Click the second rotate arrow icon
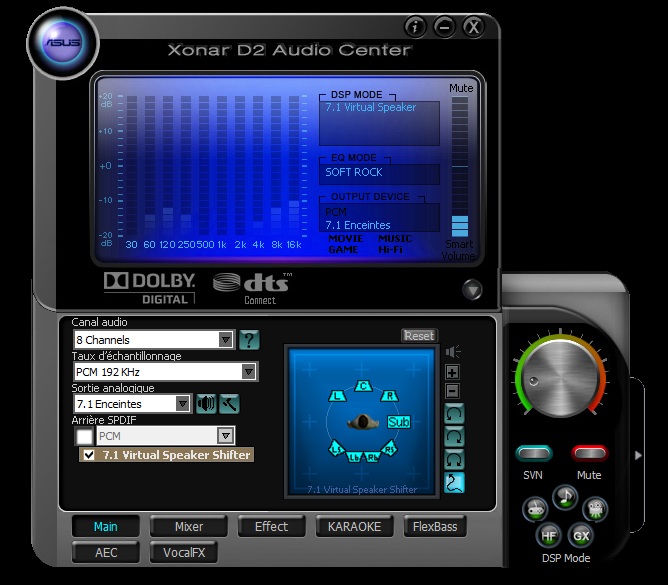Screen dimensions: 668x585 coord(454,437)
